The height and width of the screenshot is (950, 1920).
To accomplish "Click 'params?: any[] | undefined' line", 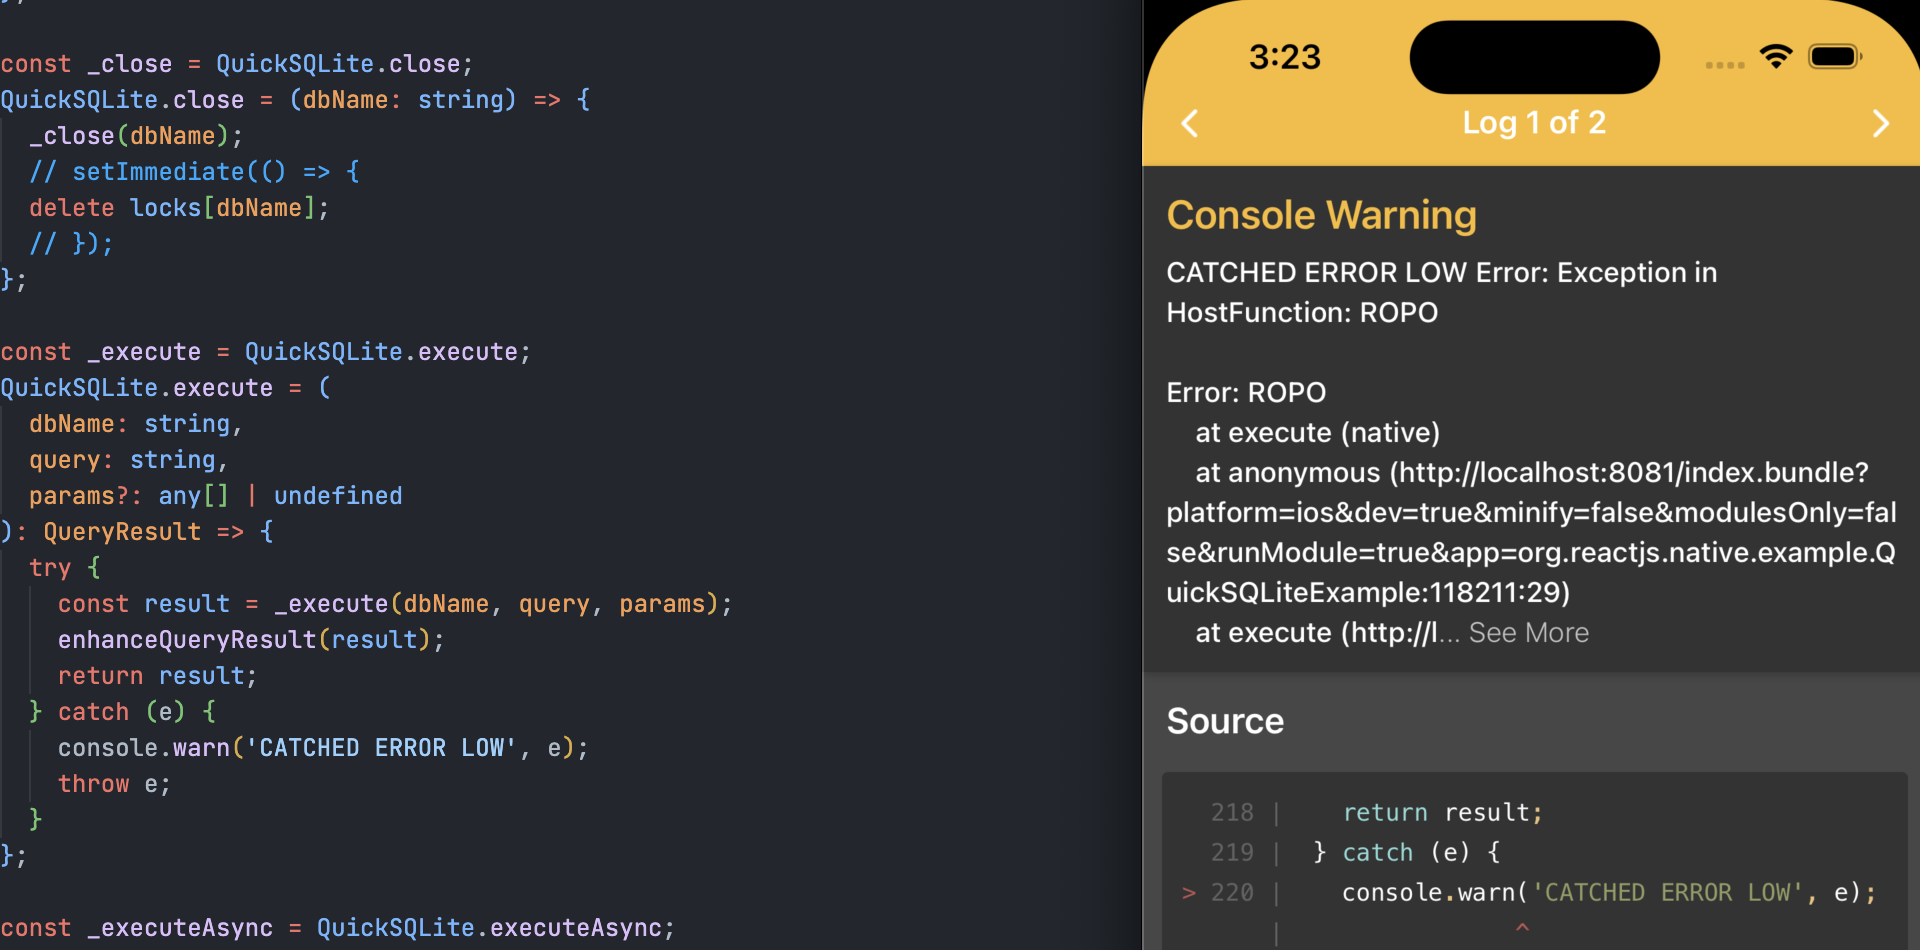I will click(216, 496).
